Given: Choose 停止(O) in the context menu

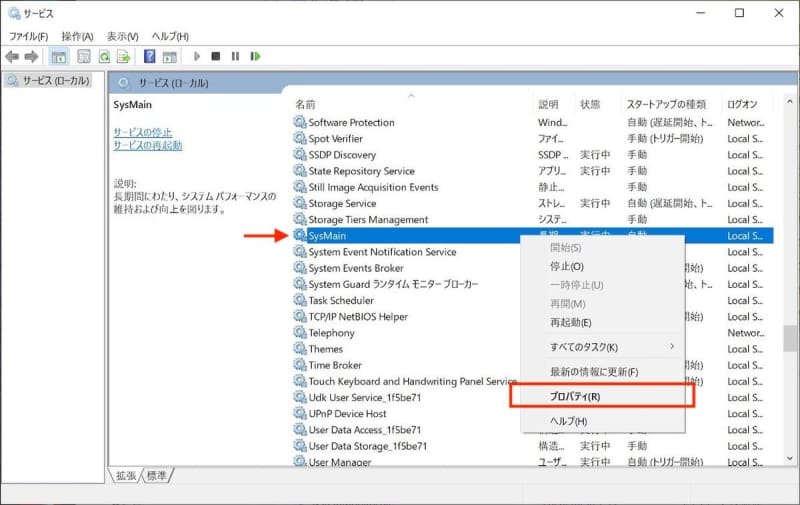Looking at the screenshot, I should pos(602,266).
